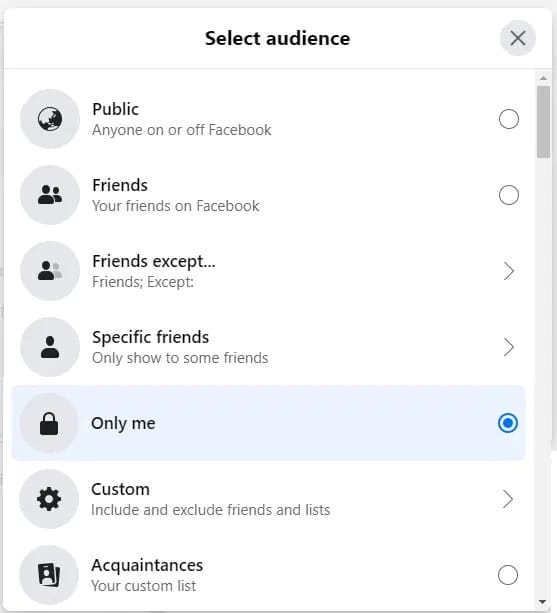This screenshot has height=613, width=557.
Task: Click the padlock Only me icon
Action: (49, 423)
